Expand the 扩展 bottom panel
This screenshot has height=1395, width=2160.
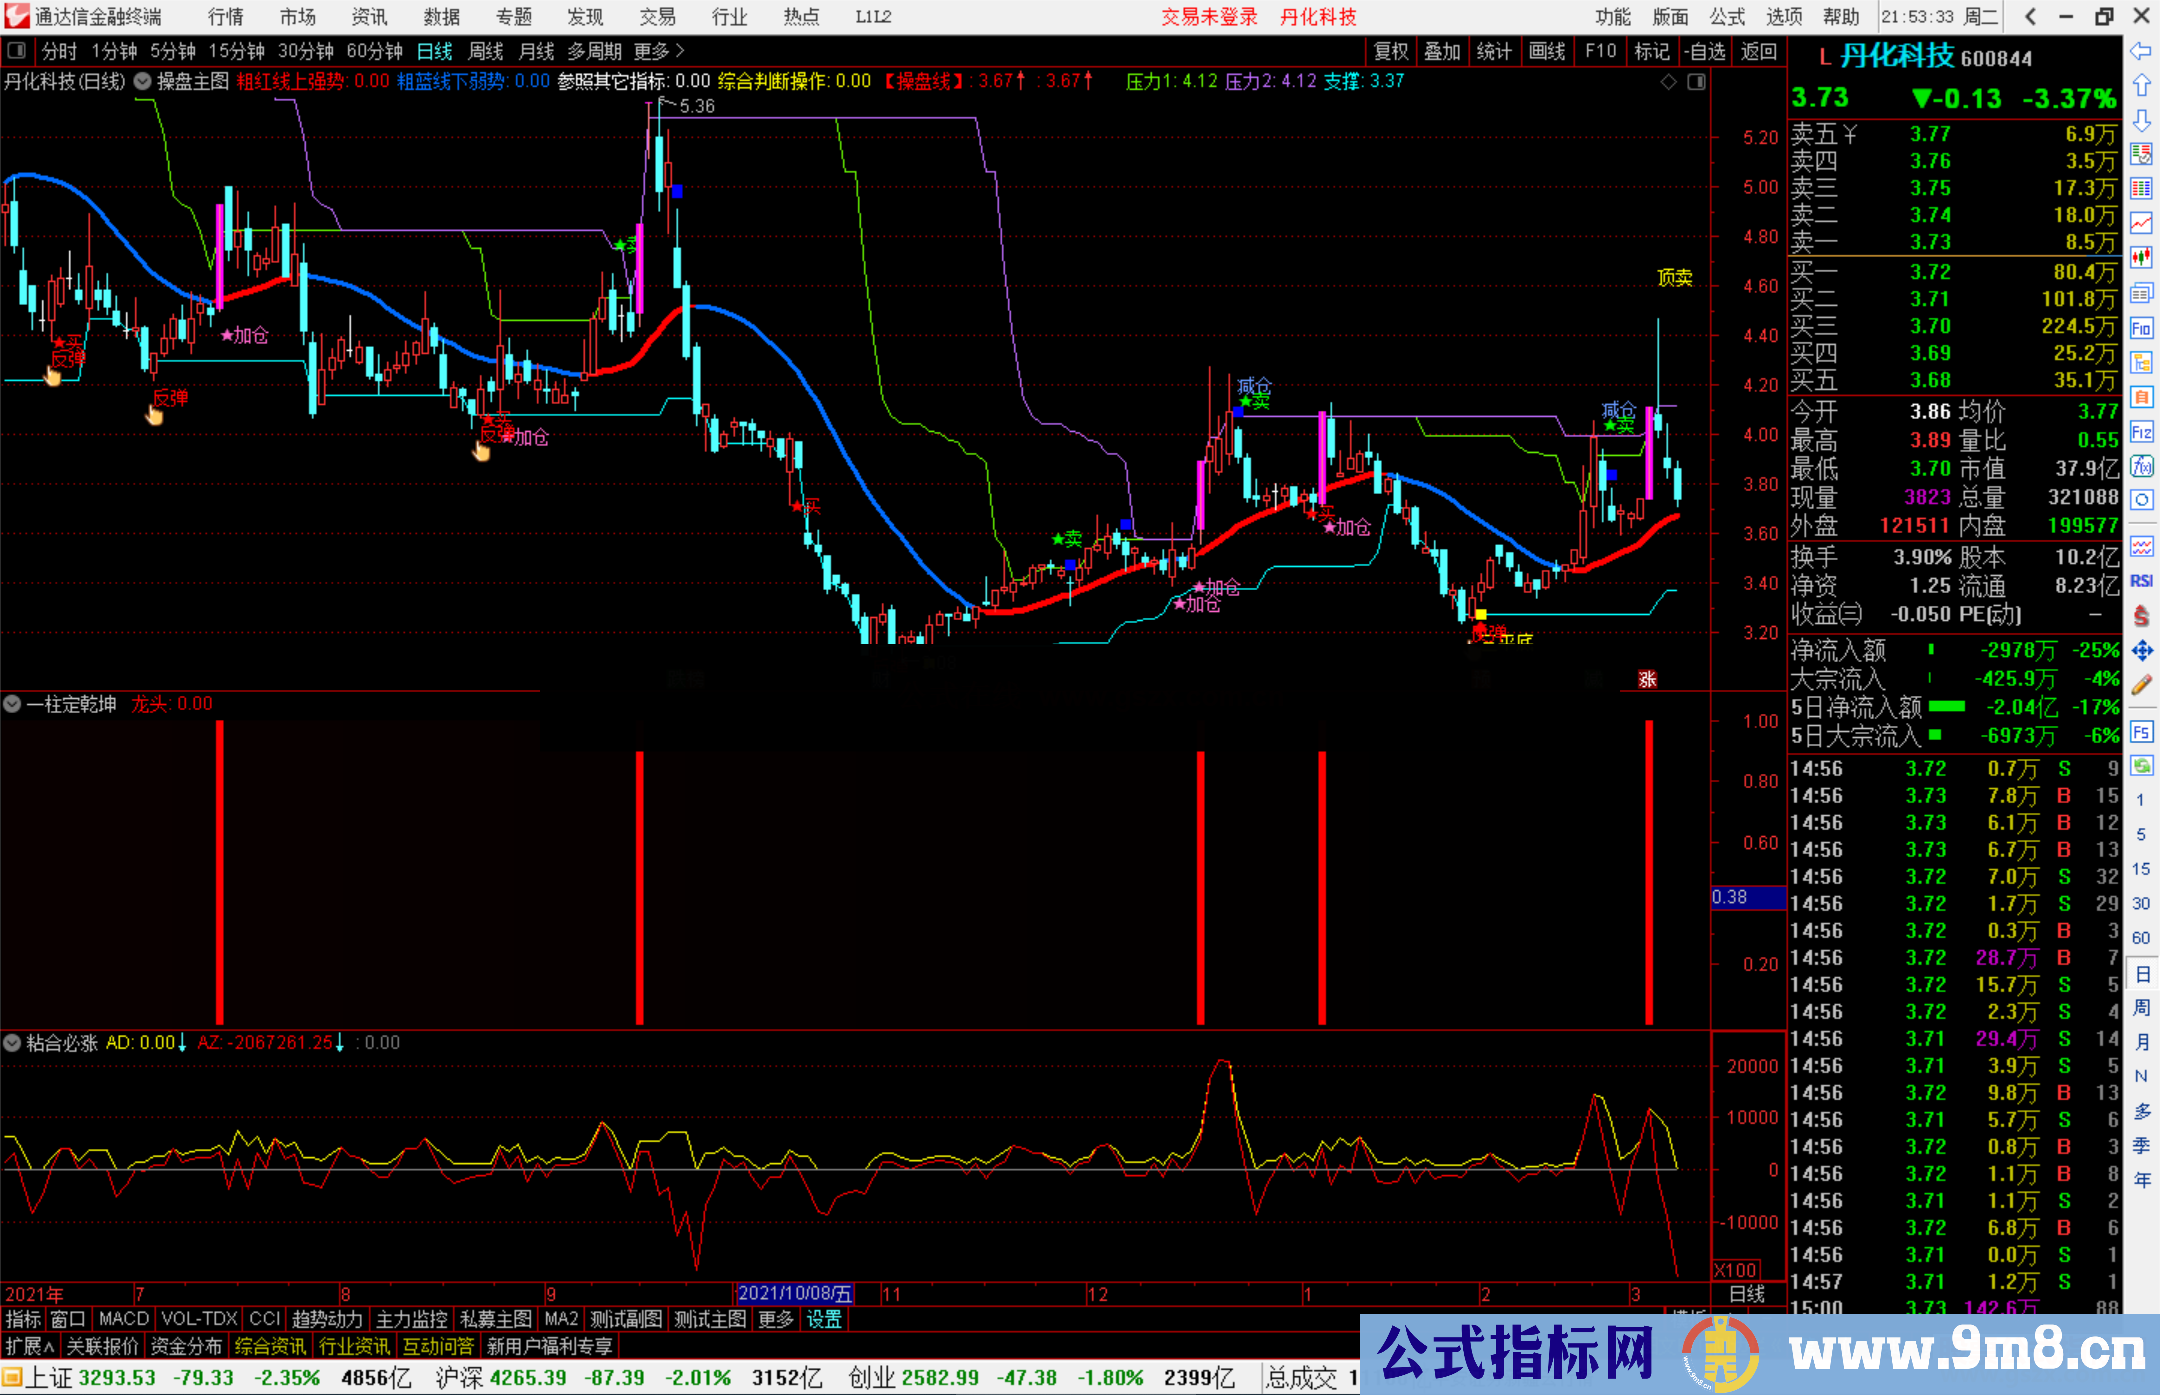30,1346
